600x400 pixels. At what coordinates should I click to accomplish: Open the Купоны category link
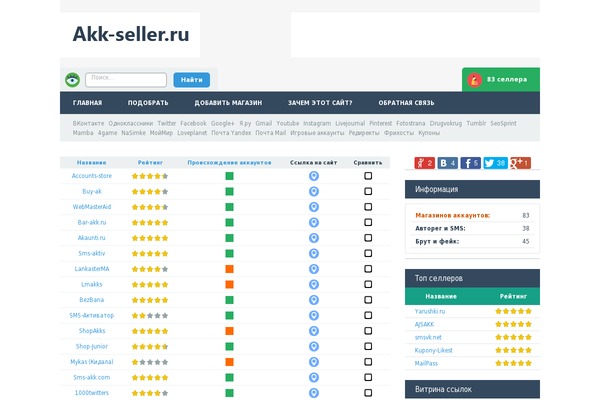coord(429,133)
